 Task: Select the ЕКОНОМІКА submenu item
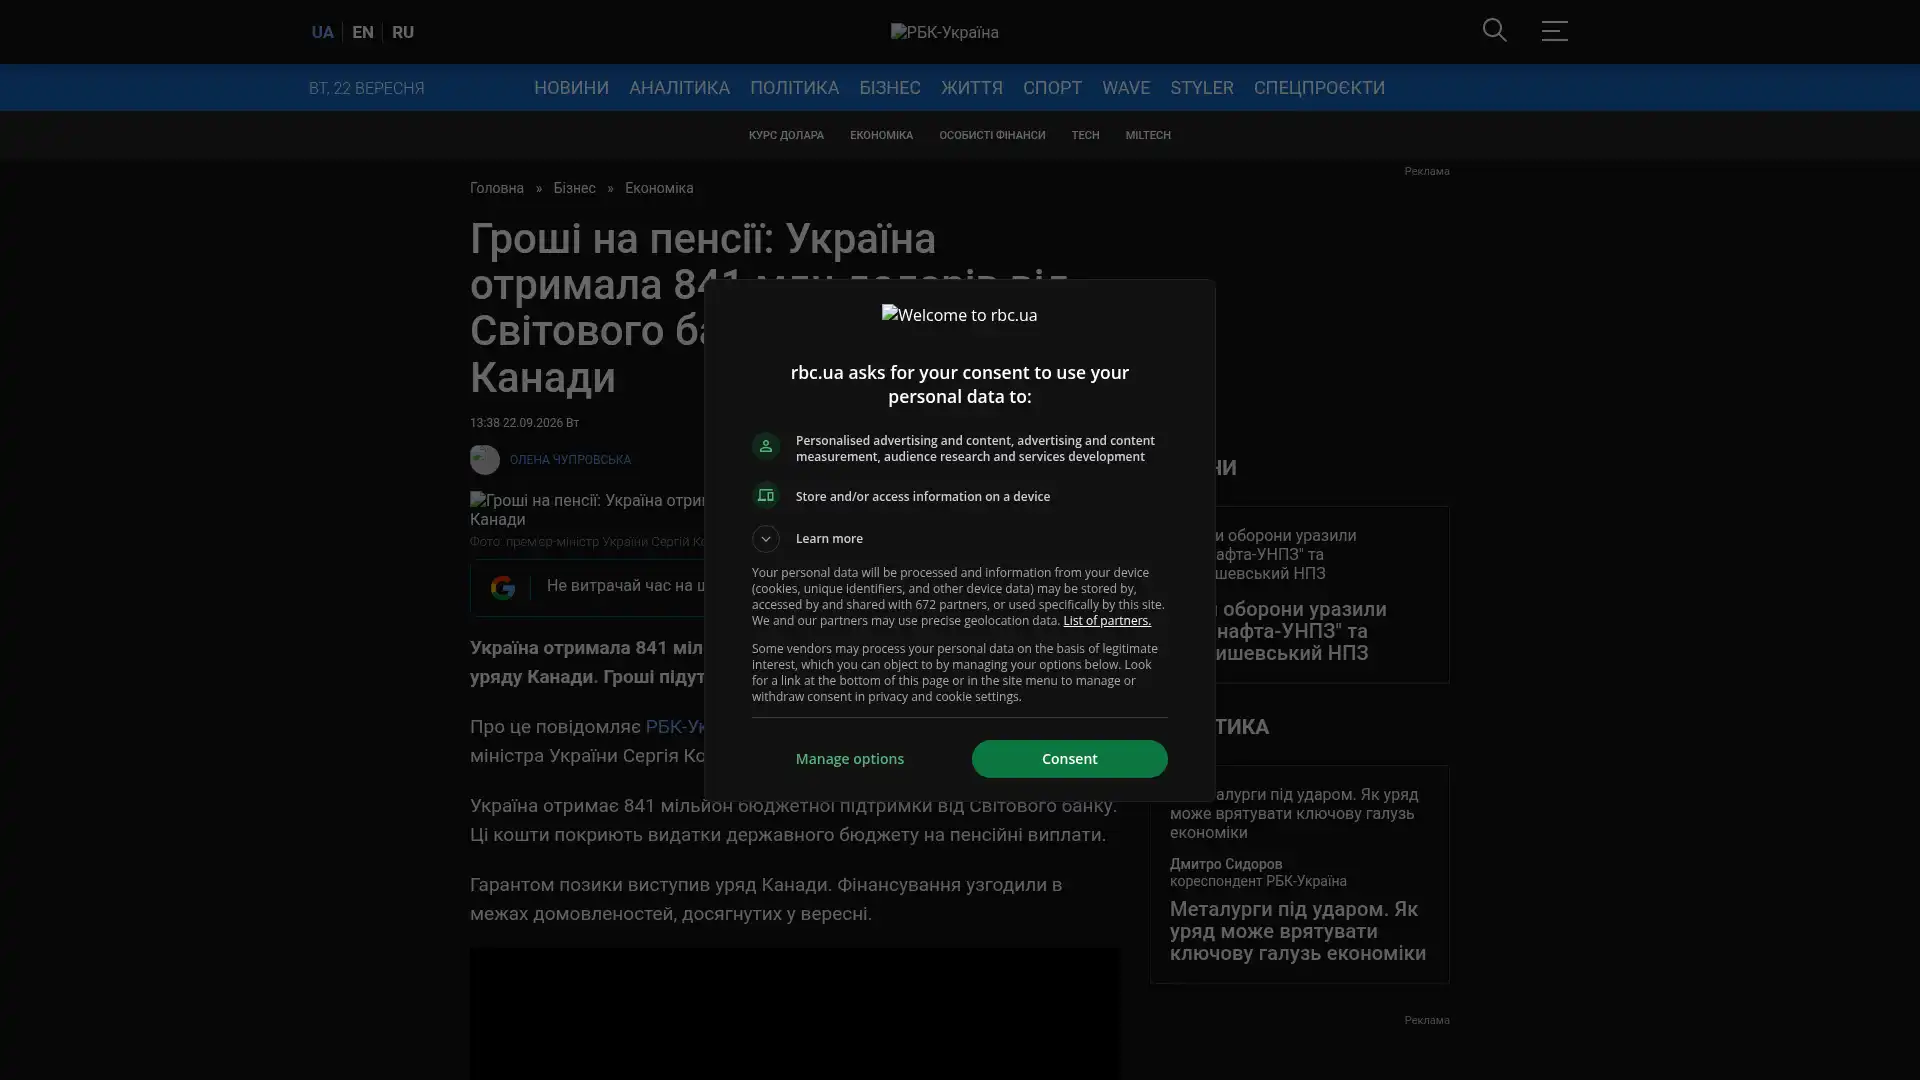tap(881, 135)
